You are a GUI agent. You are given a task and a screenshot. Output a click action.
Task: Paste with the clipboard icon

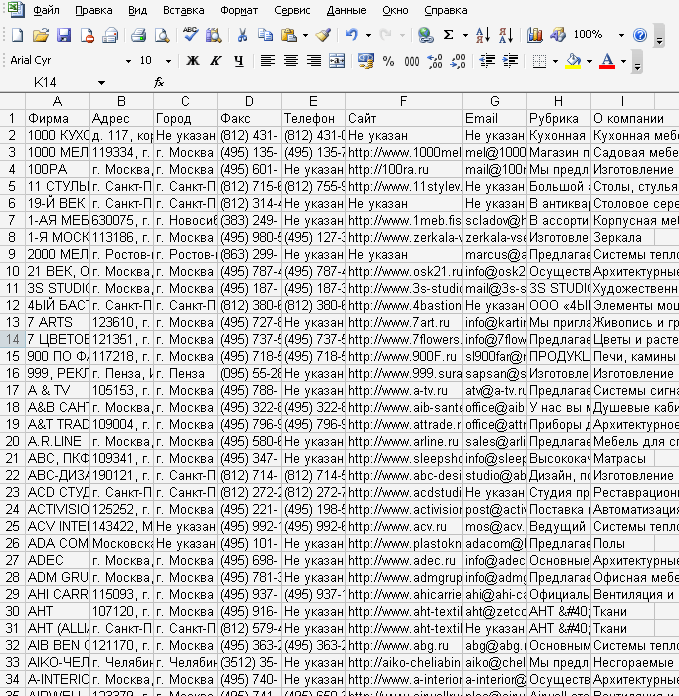pyautogui.click(x=289, y=35)
